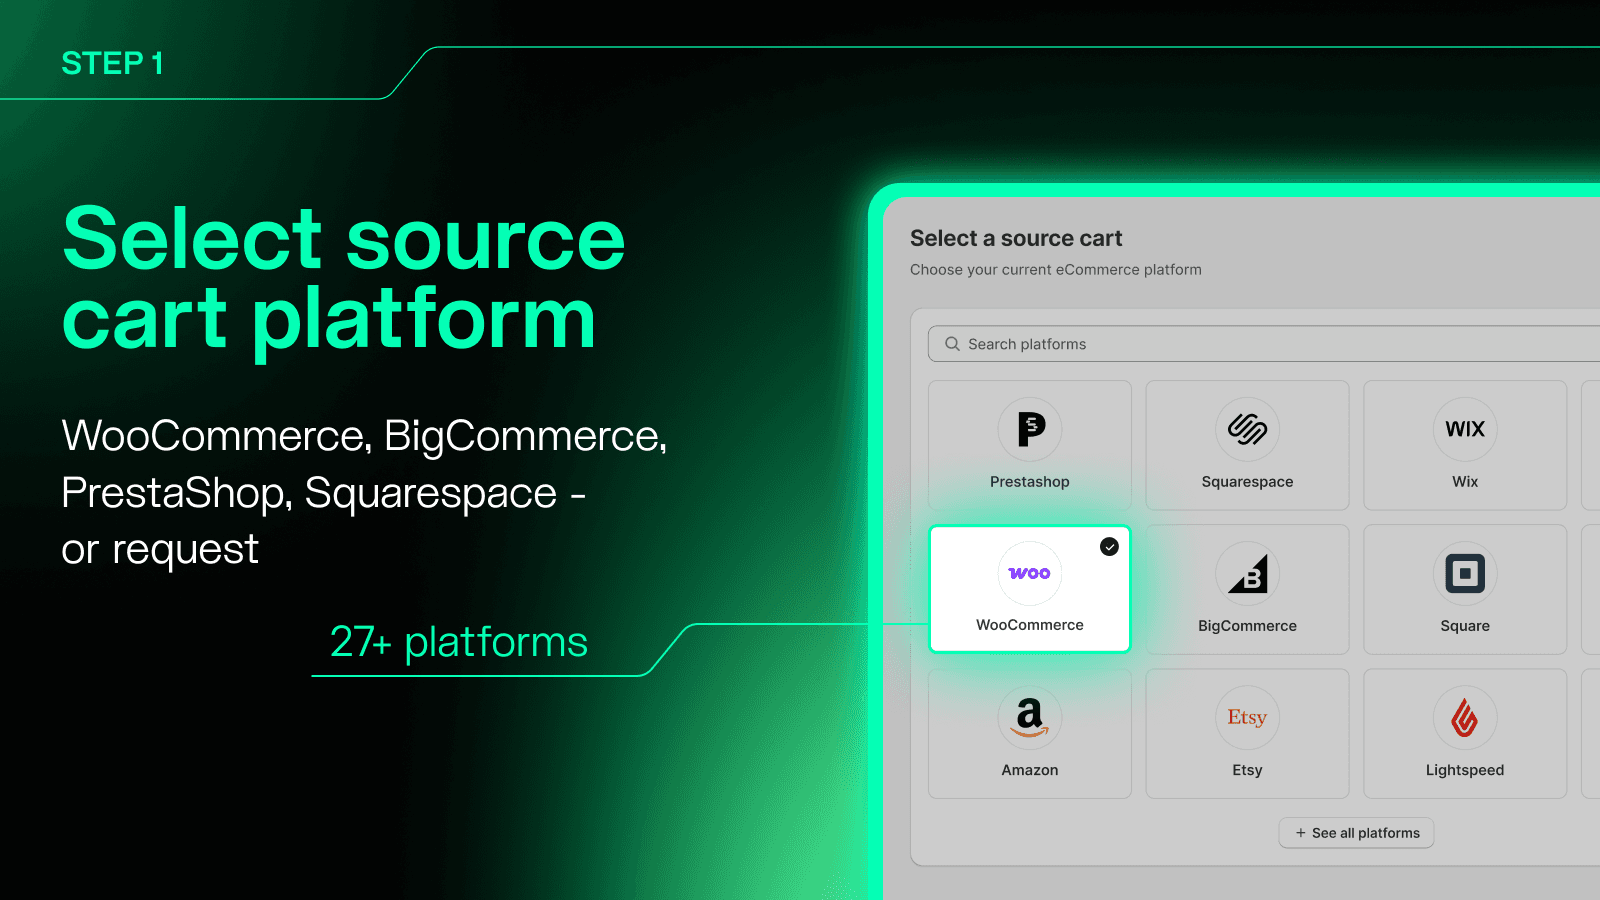The image size is (1600, 900).
Task: Select the highlighted WooCommerce tile
Action: pyautogui.click(x=1029, y=589)
